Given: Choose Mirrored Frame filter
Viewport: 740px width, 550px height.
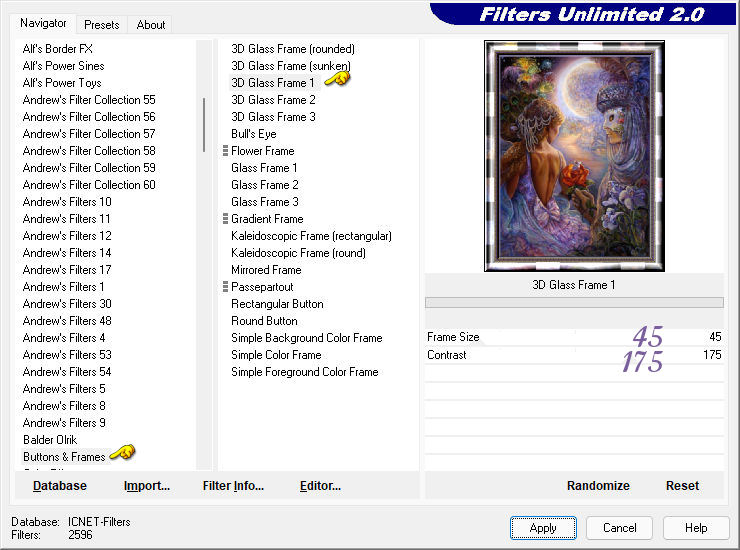Looking at the screenshot, I should pyautogui.click(x=266, y=270).
